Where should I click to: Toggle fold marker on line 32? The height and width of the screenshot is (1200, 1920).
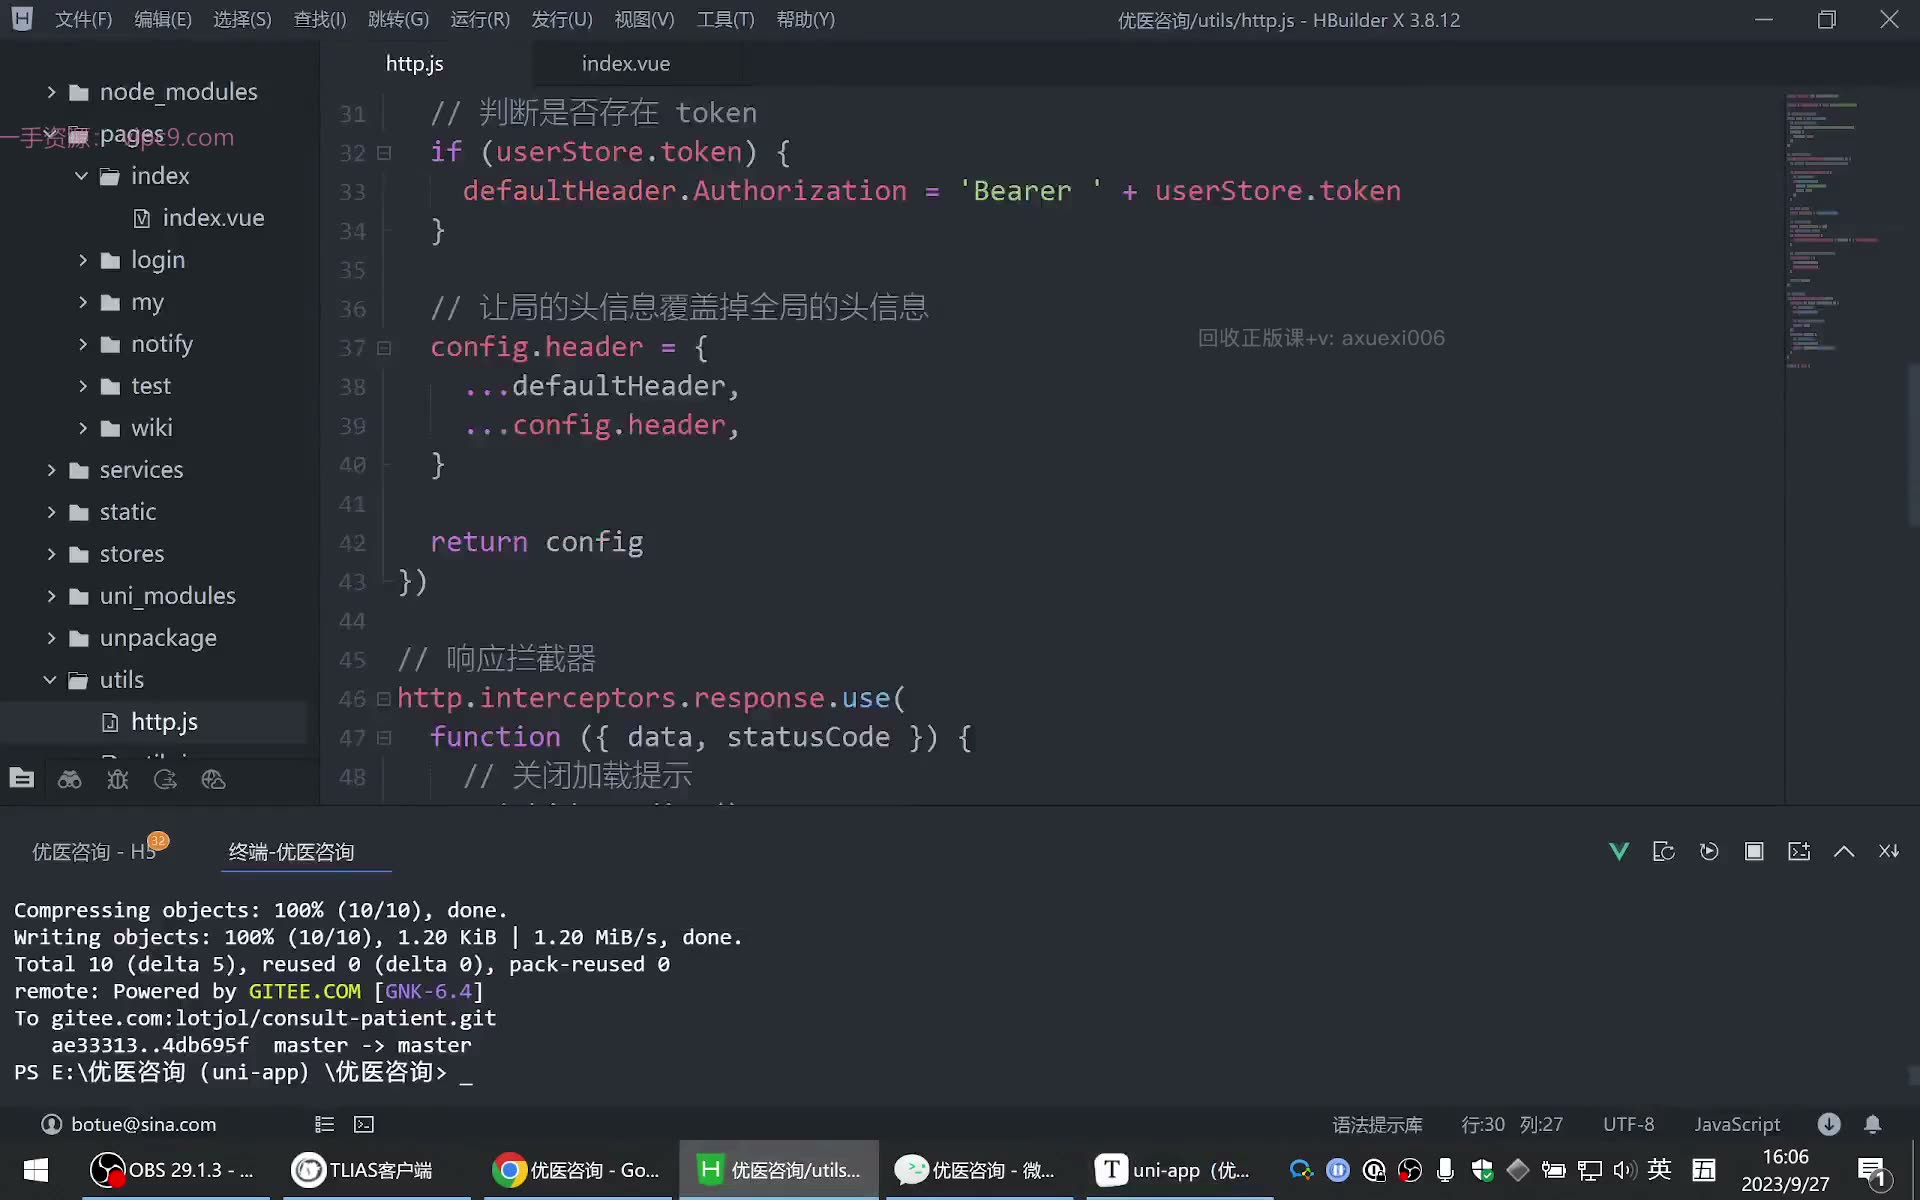pos(384,153)
